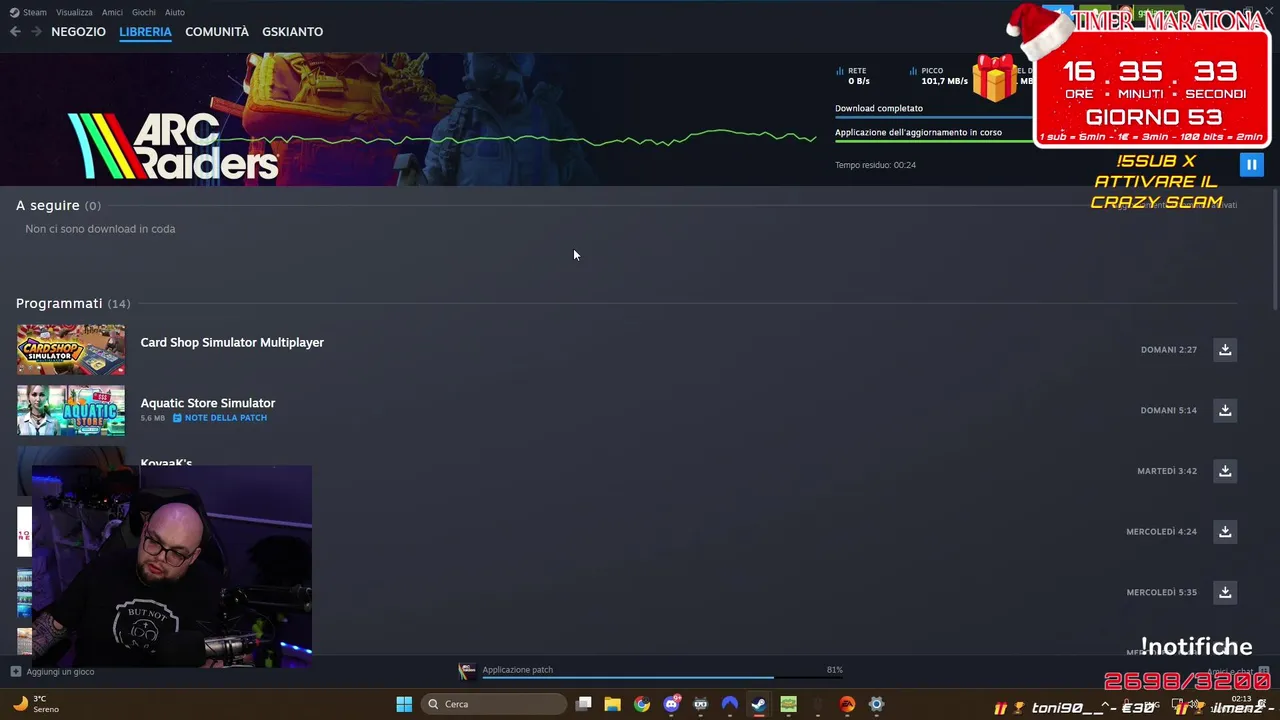
Task: Click the ARC Raiders icon in status bar
Action: click(466, 671)
